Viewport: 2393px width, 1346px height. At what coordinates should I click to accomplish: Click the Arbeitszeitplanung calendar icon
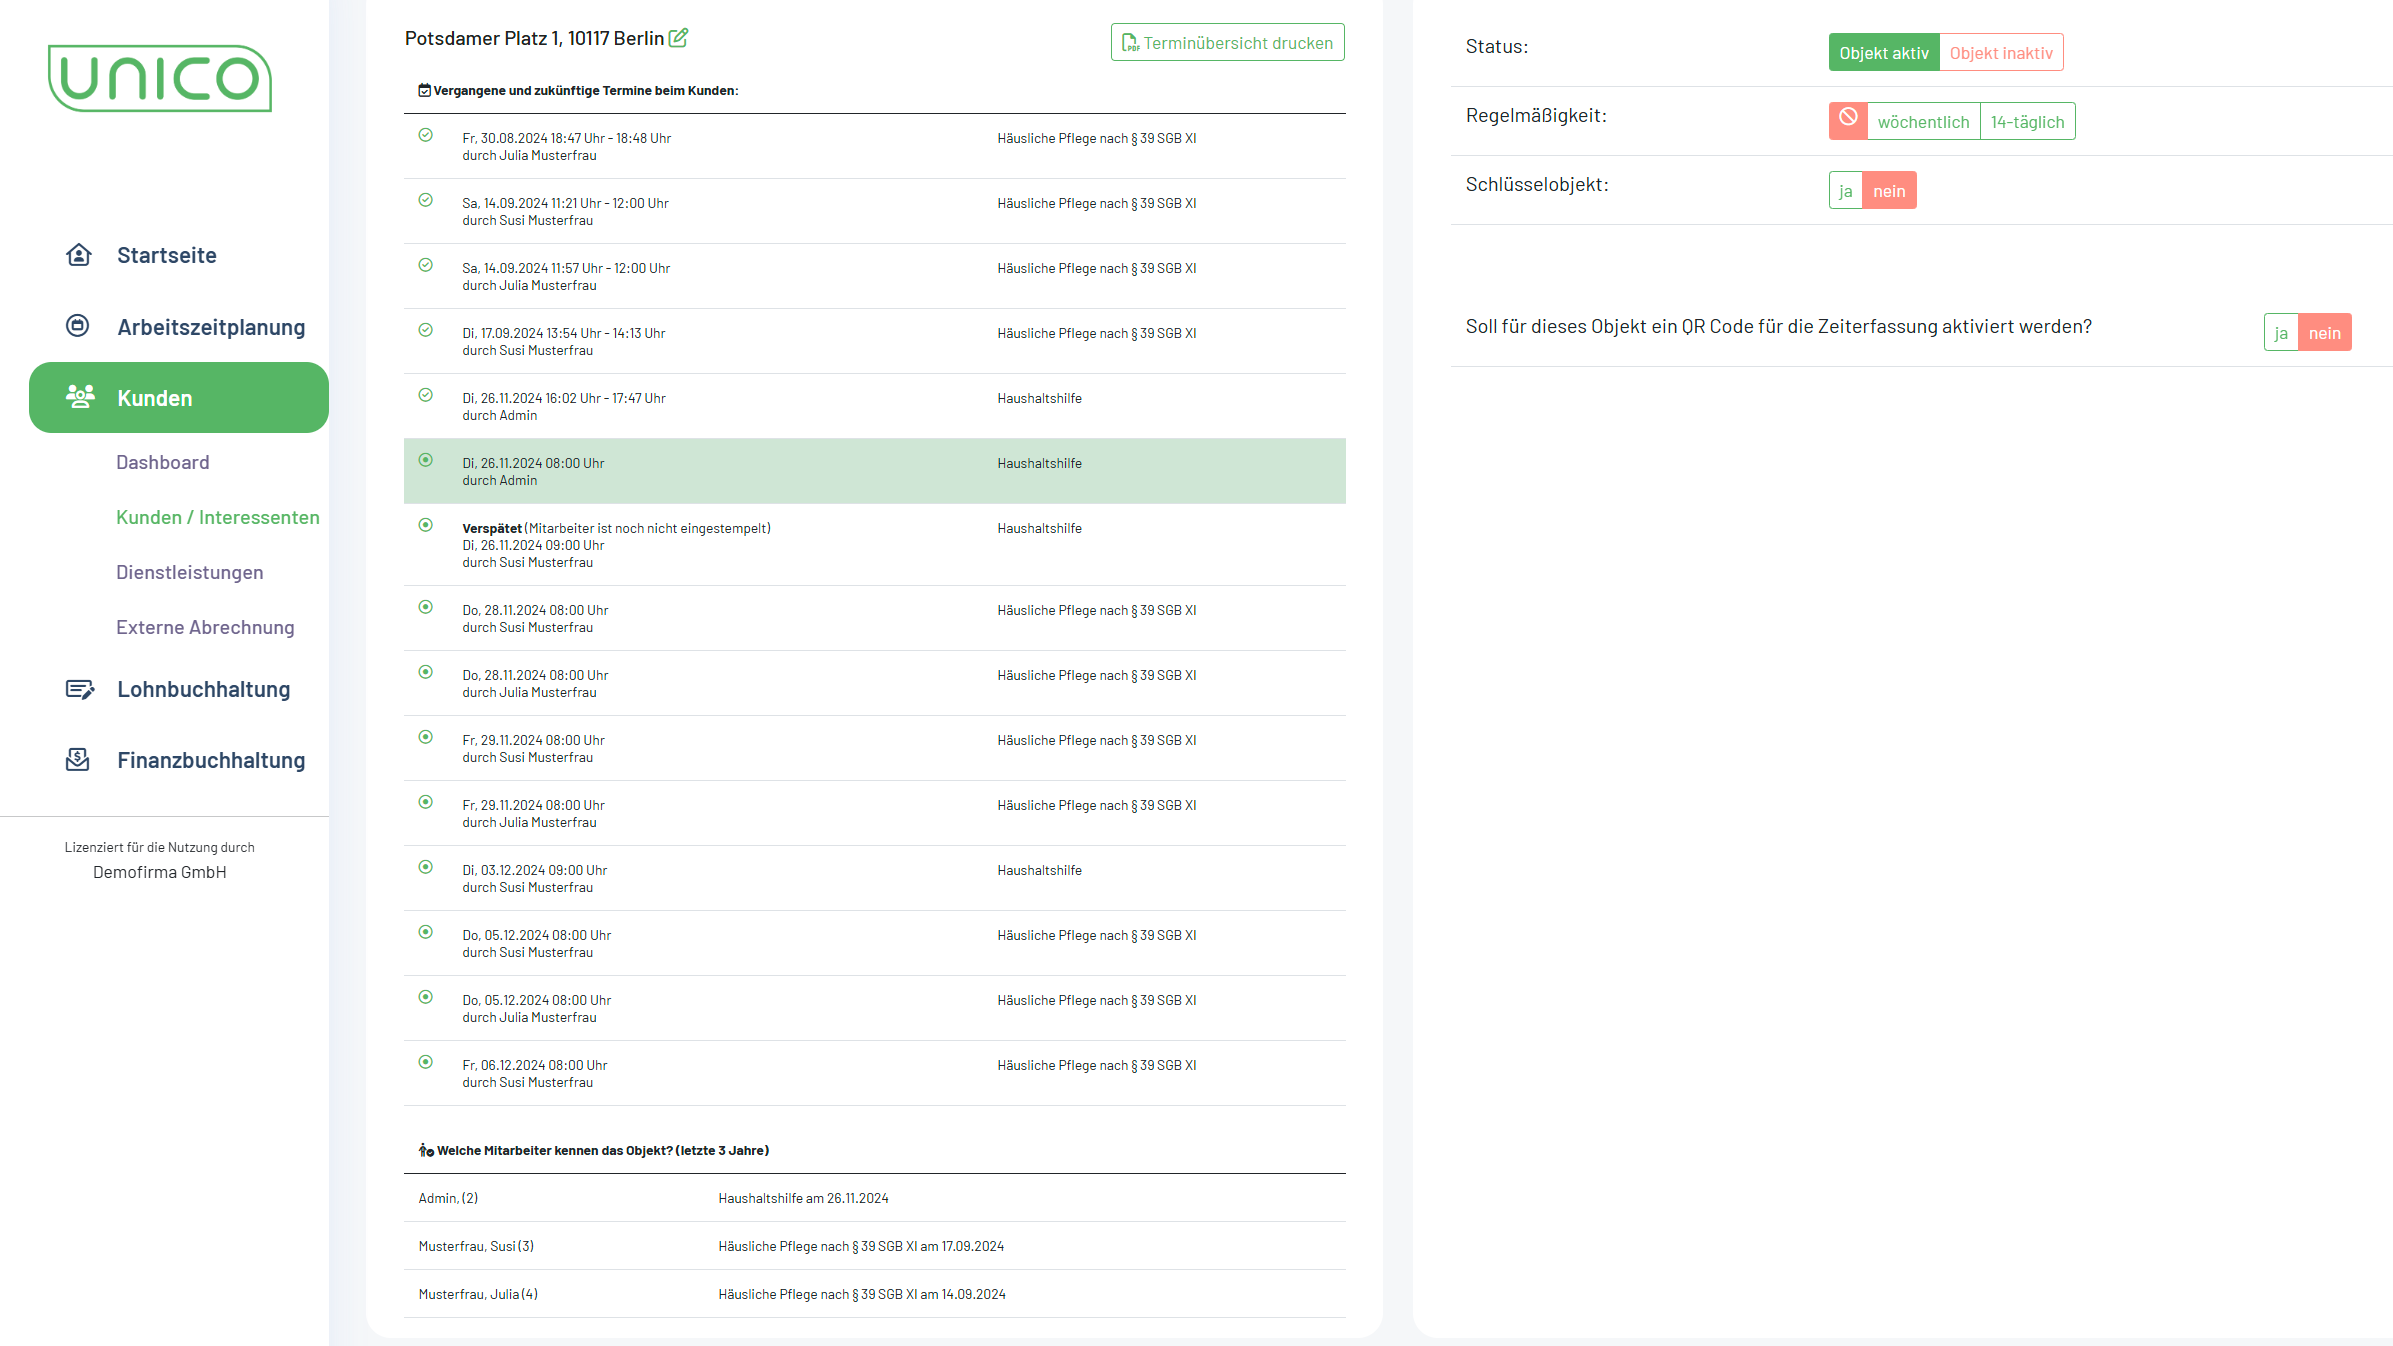(x=78, y=326)
